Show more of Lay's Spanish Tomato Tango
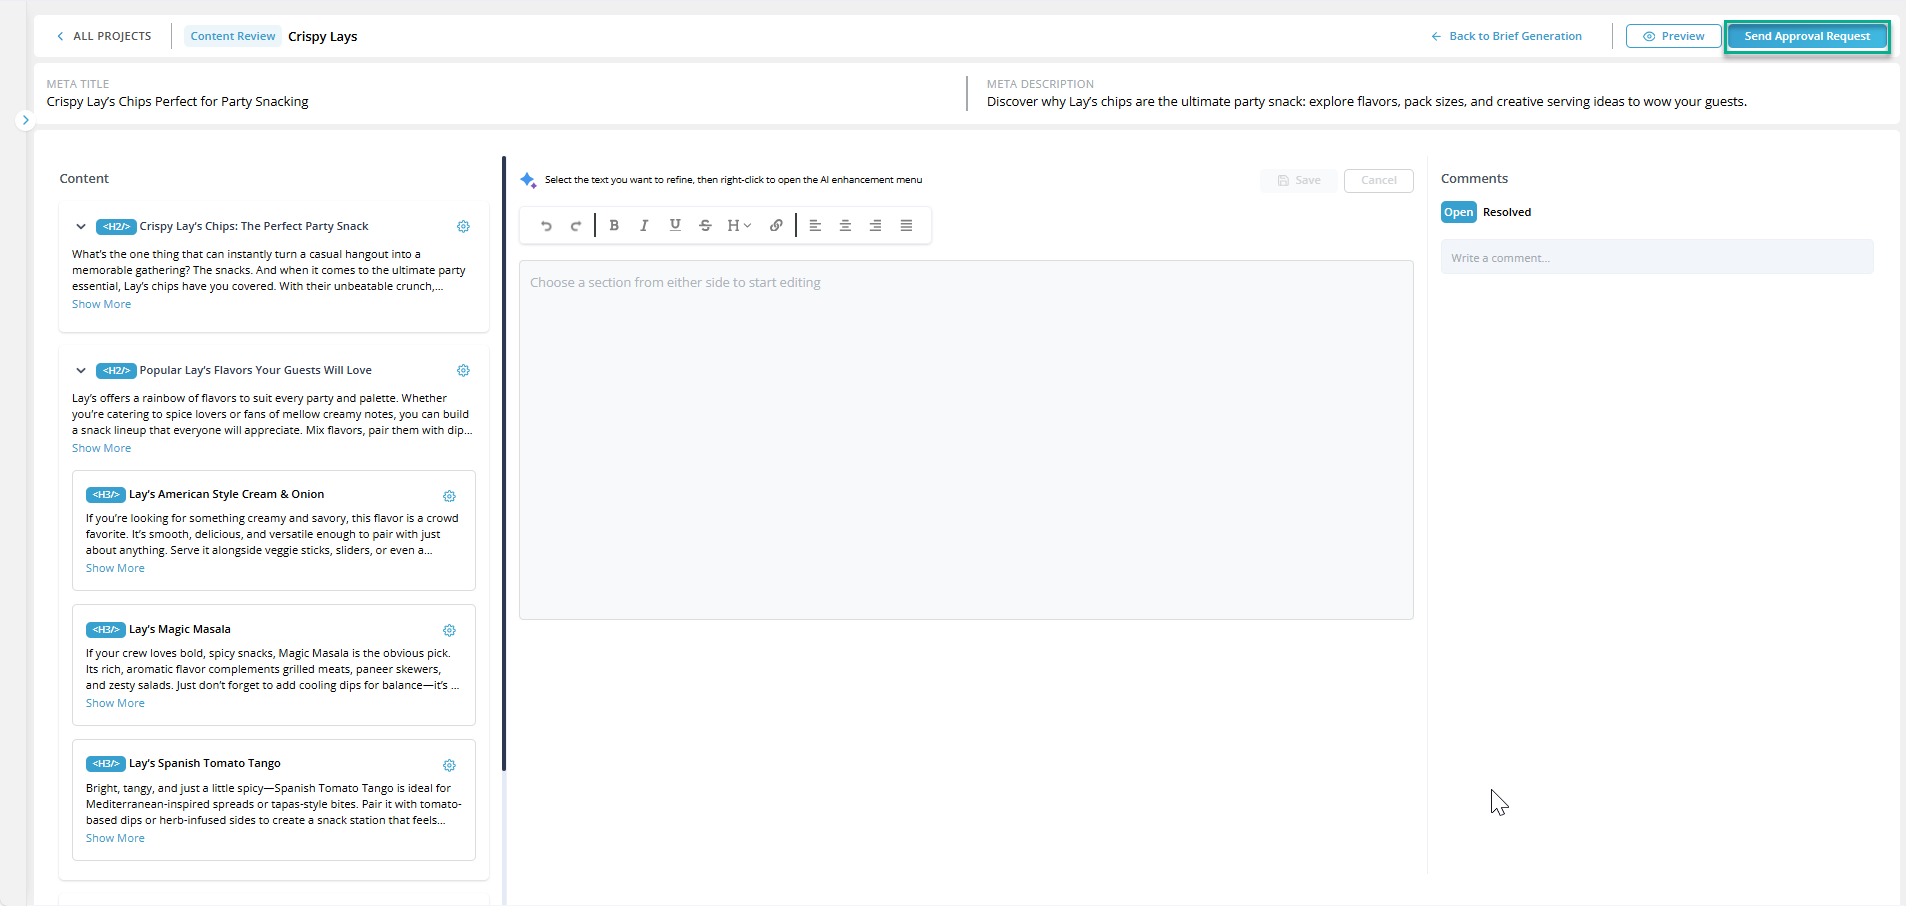The width and height of the screenshot is (1906, 906). pos(115,838)
